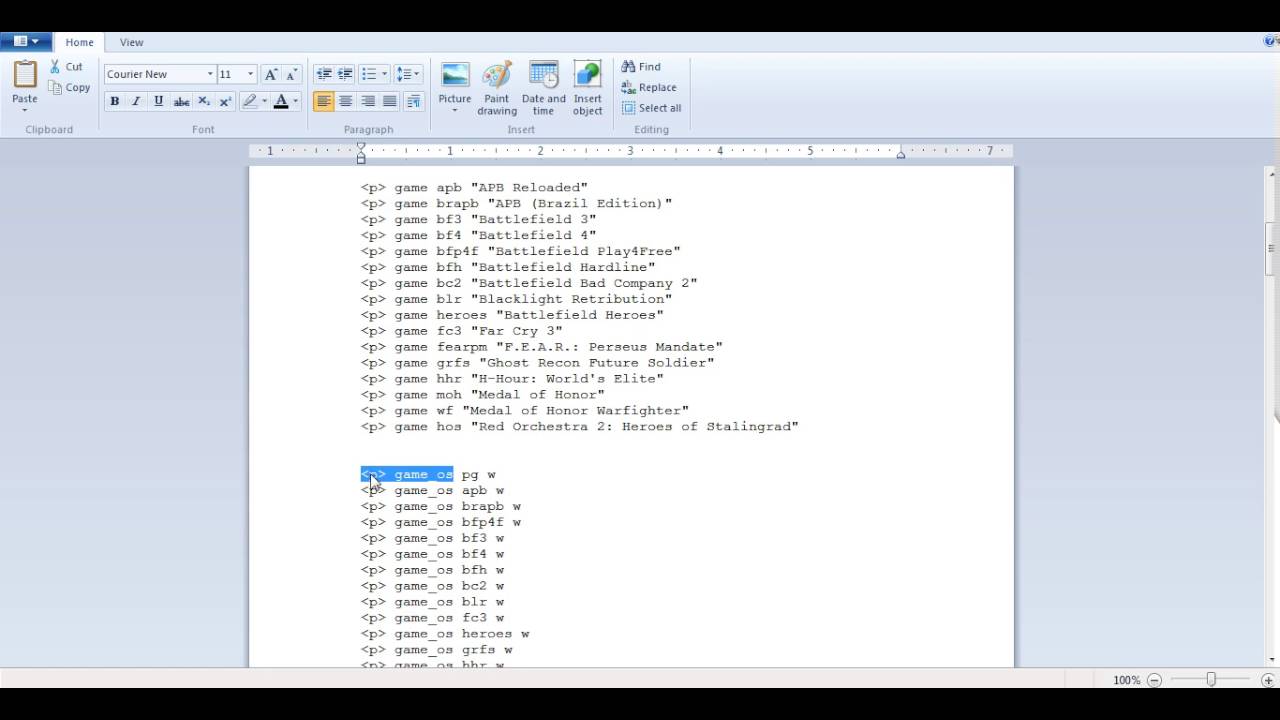Click the Insert object button

tap(588, 88)
